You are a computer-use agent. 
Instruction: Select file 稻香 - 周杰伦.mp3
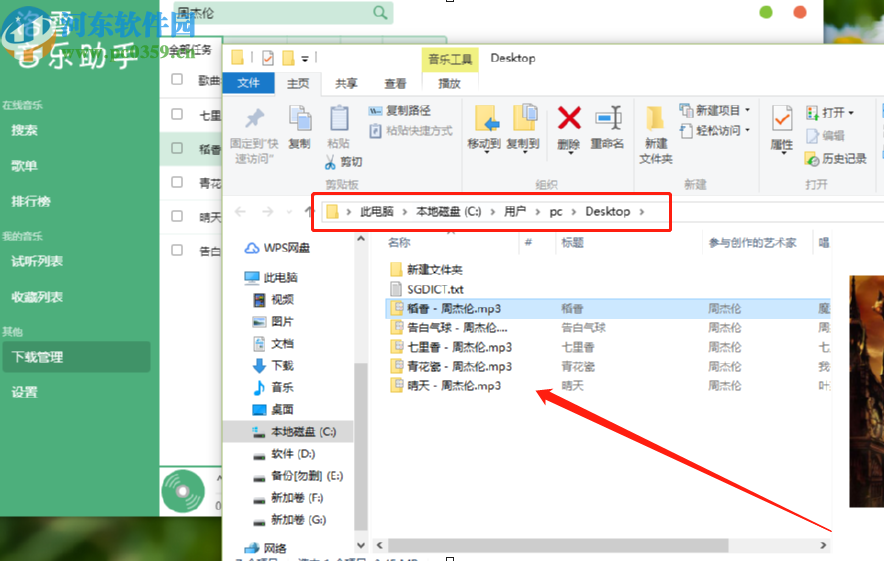608,308
